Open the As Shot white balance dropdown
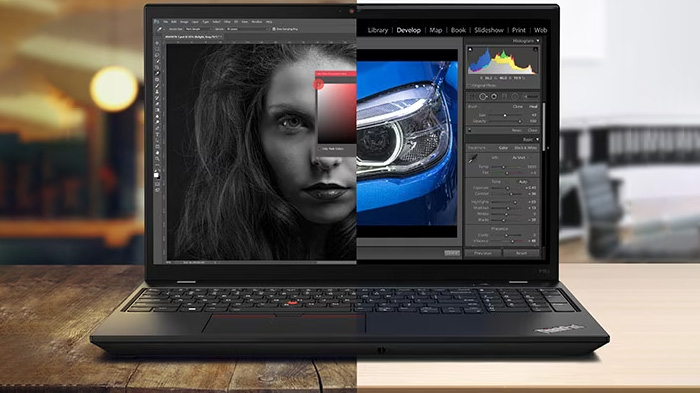 (519, 158)
